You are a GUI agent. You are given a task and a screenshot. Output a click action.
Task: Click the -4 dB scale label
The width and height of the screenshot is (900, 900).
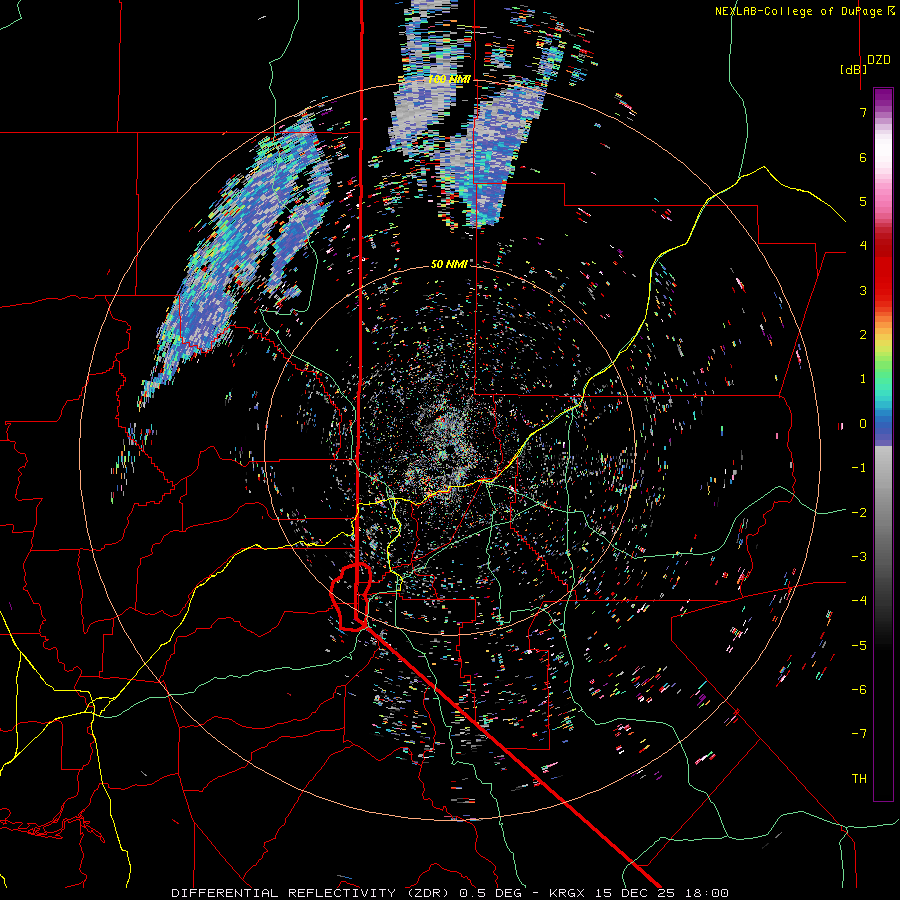click(x=859, y=601)
